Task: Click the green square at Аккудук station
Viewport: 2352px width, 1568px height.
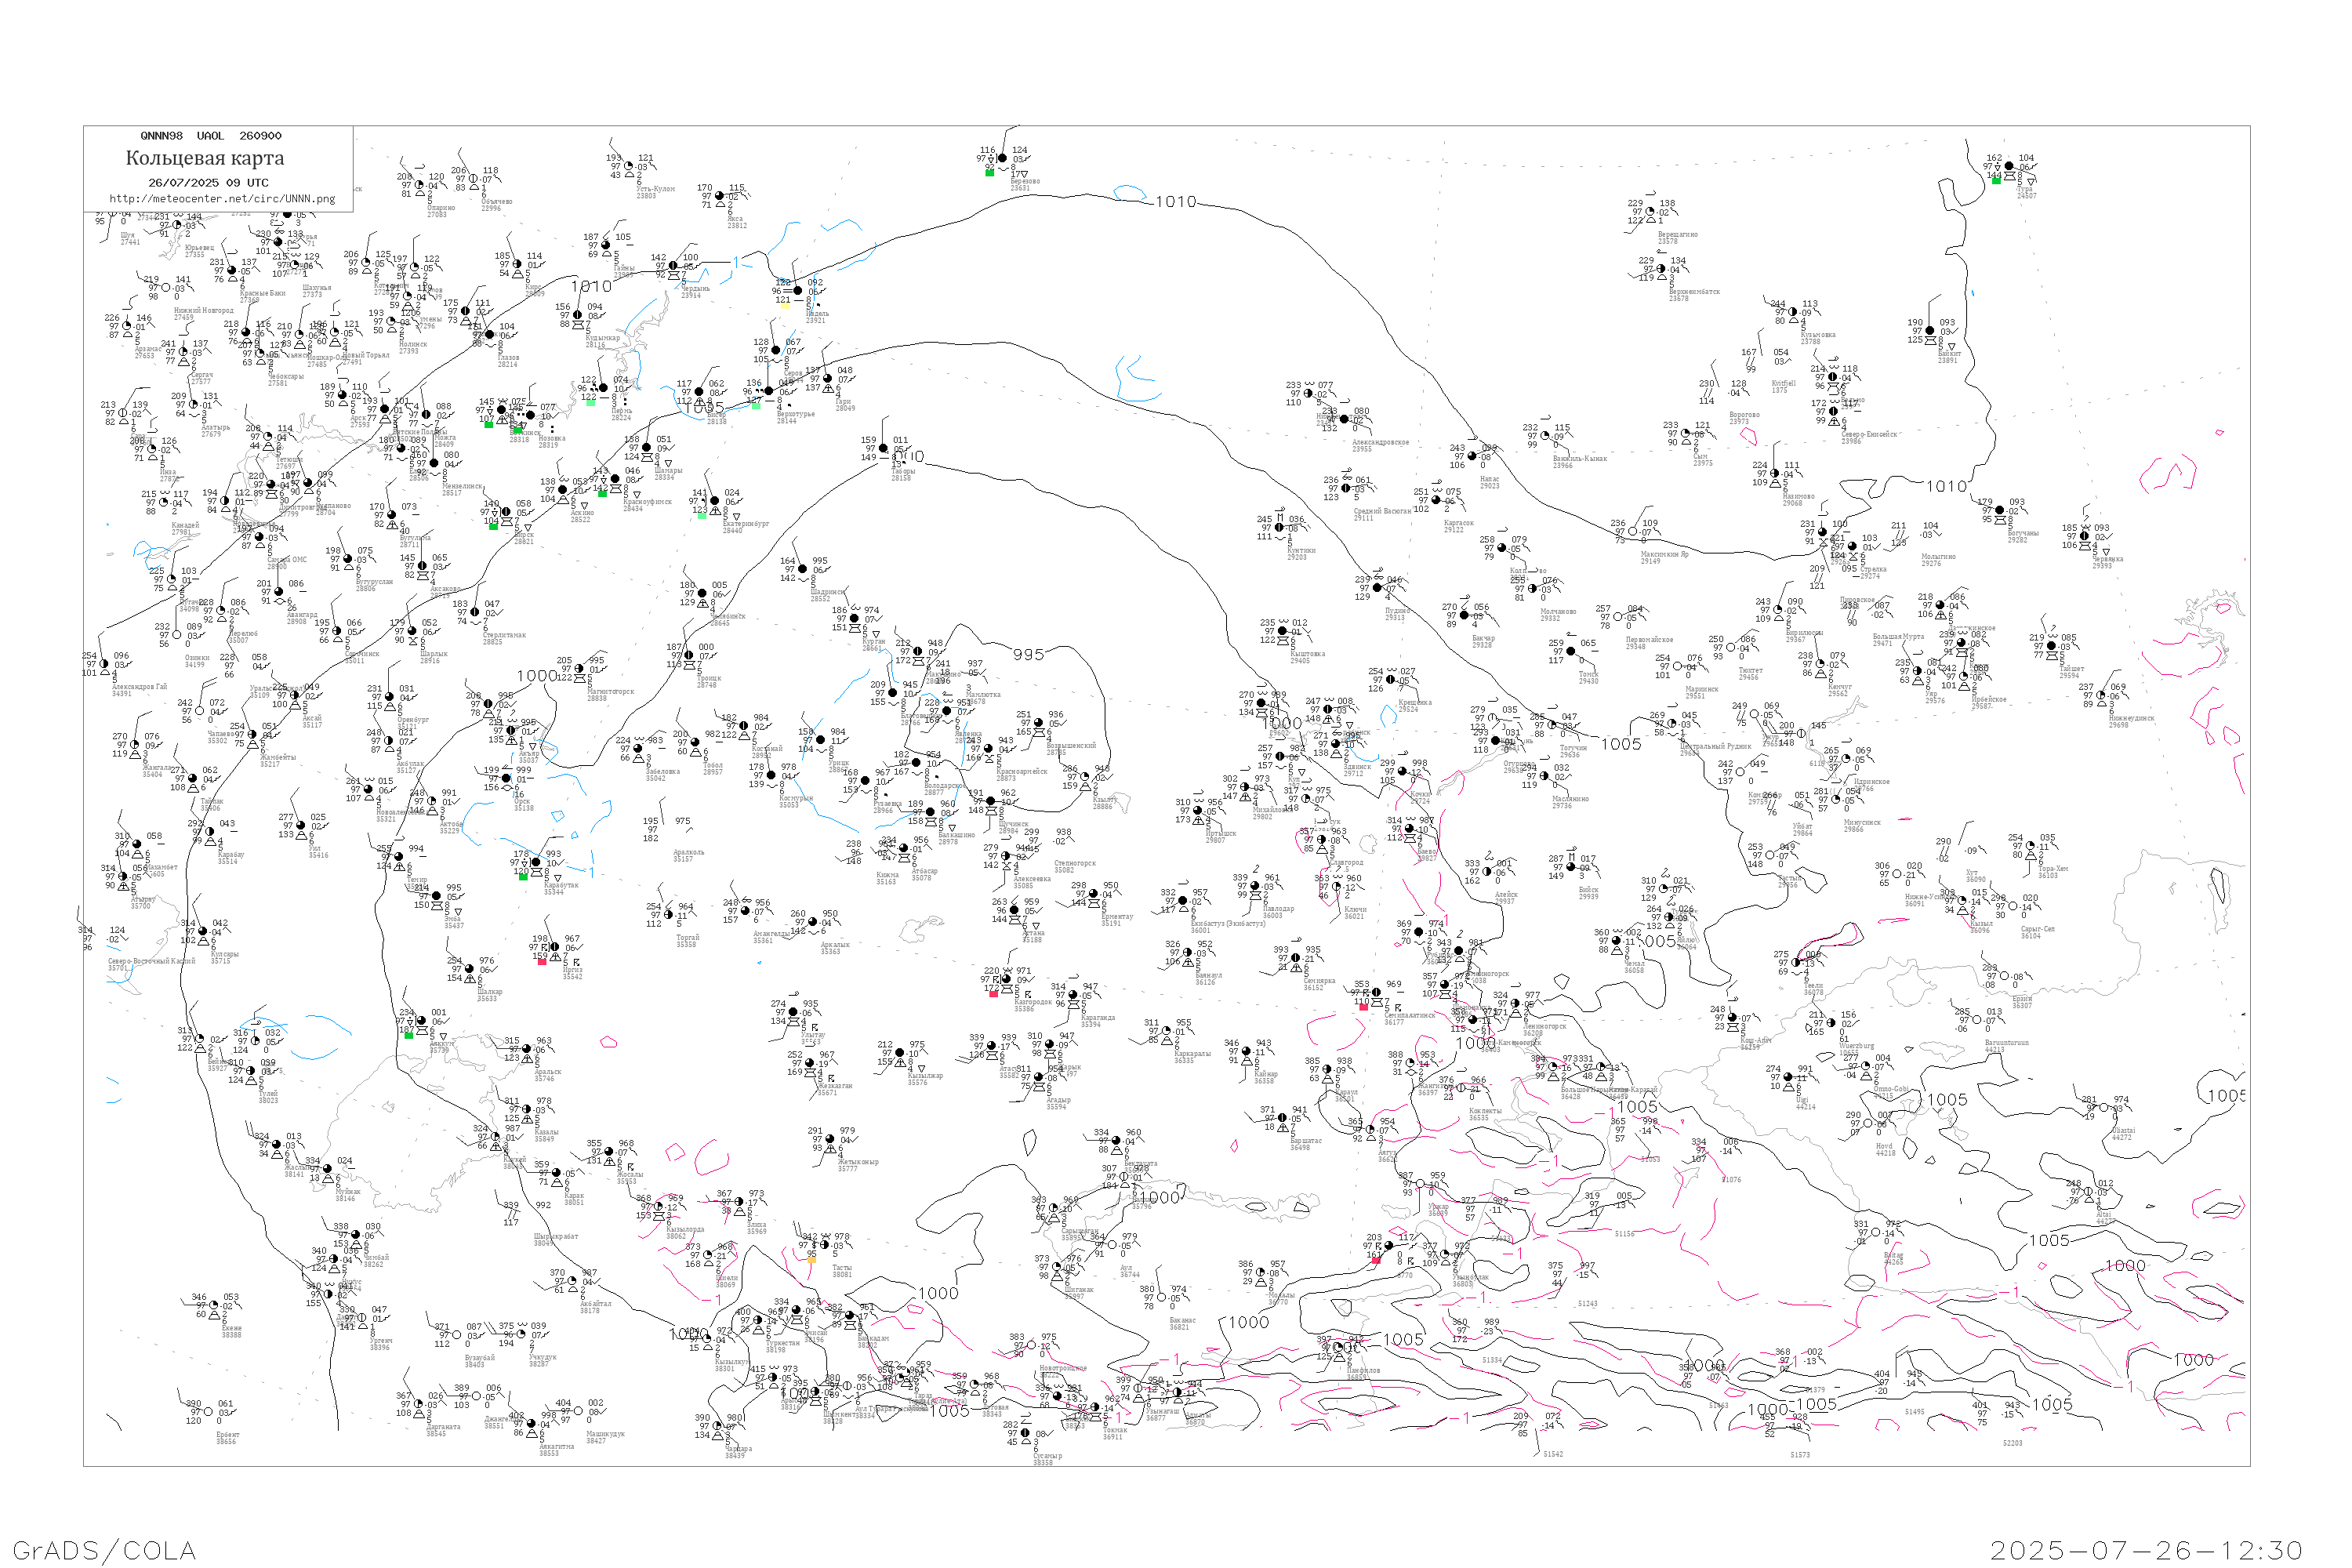Action: point(408,1035)
